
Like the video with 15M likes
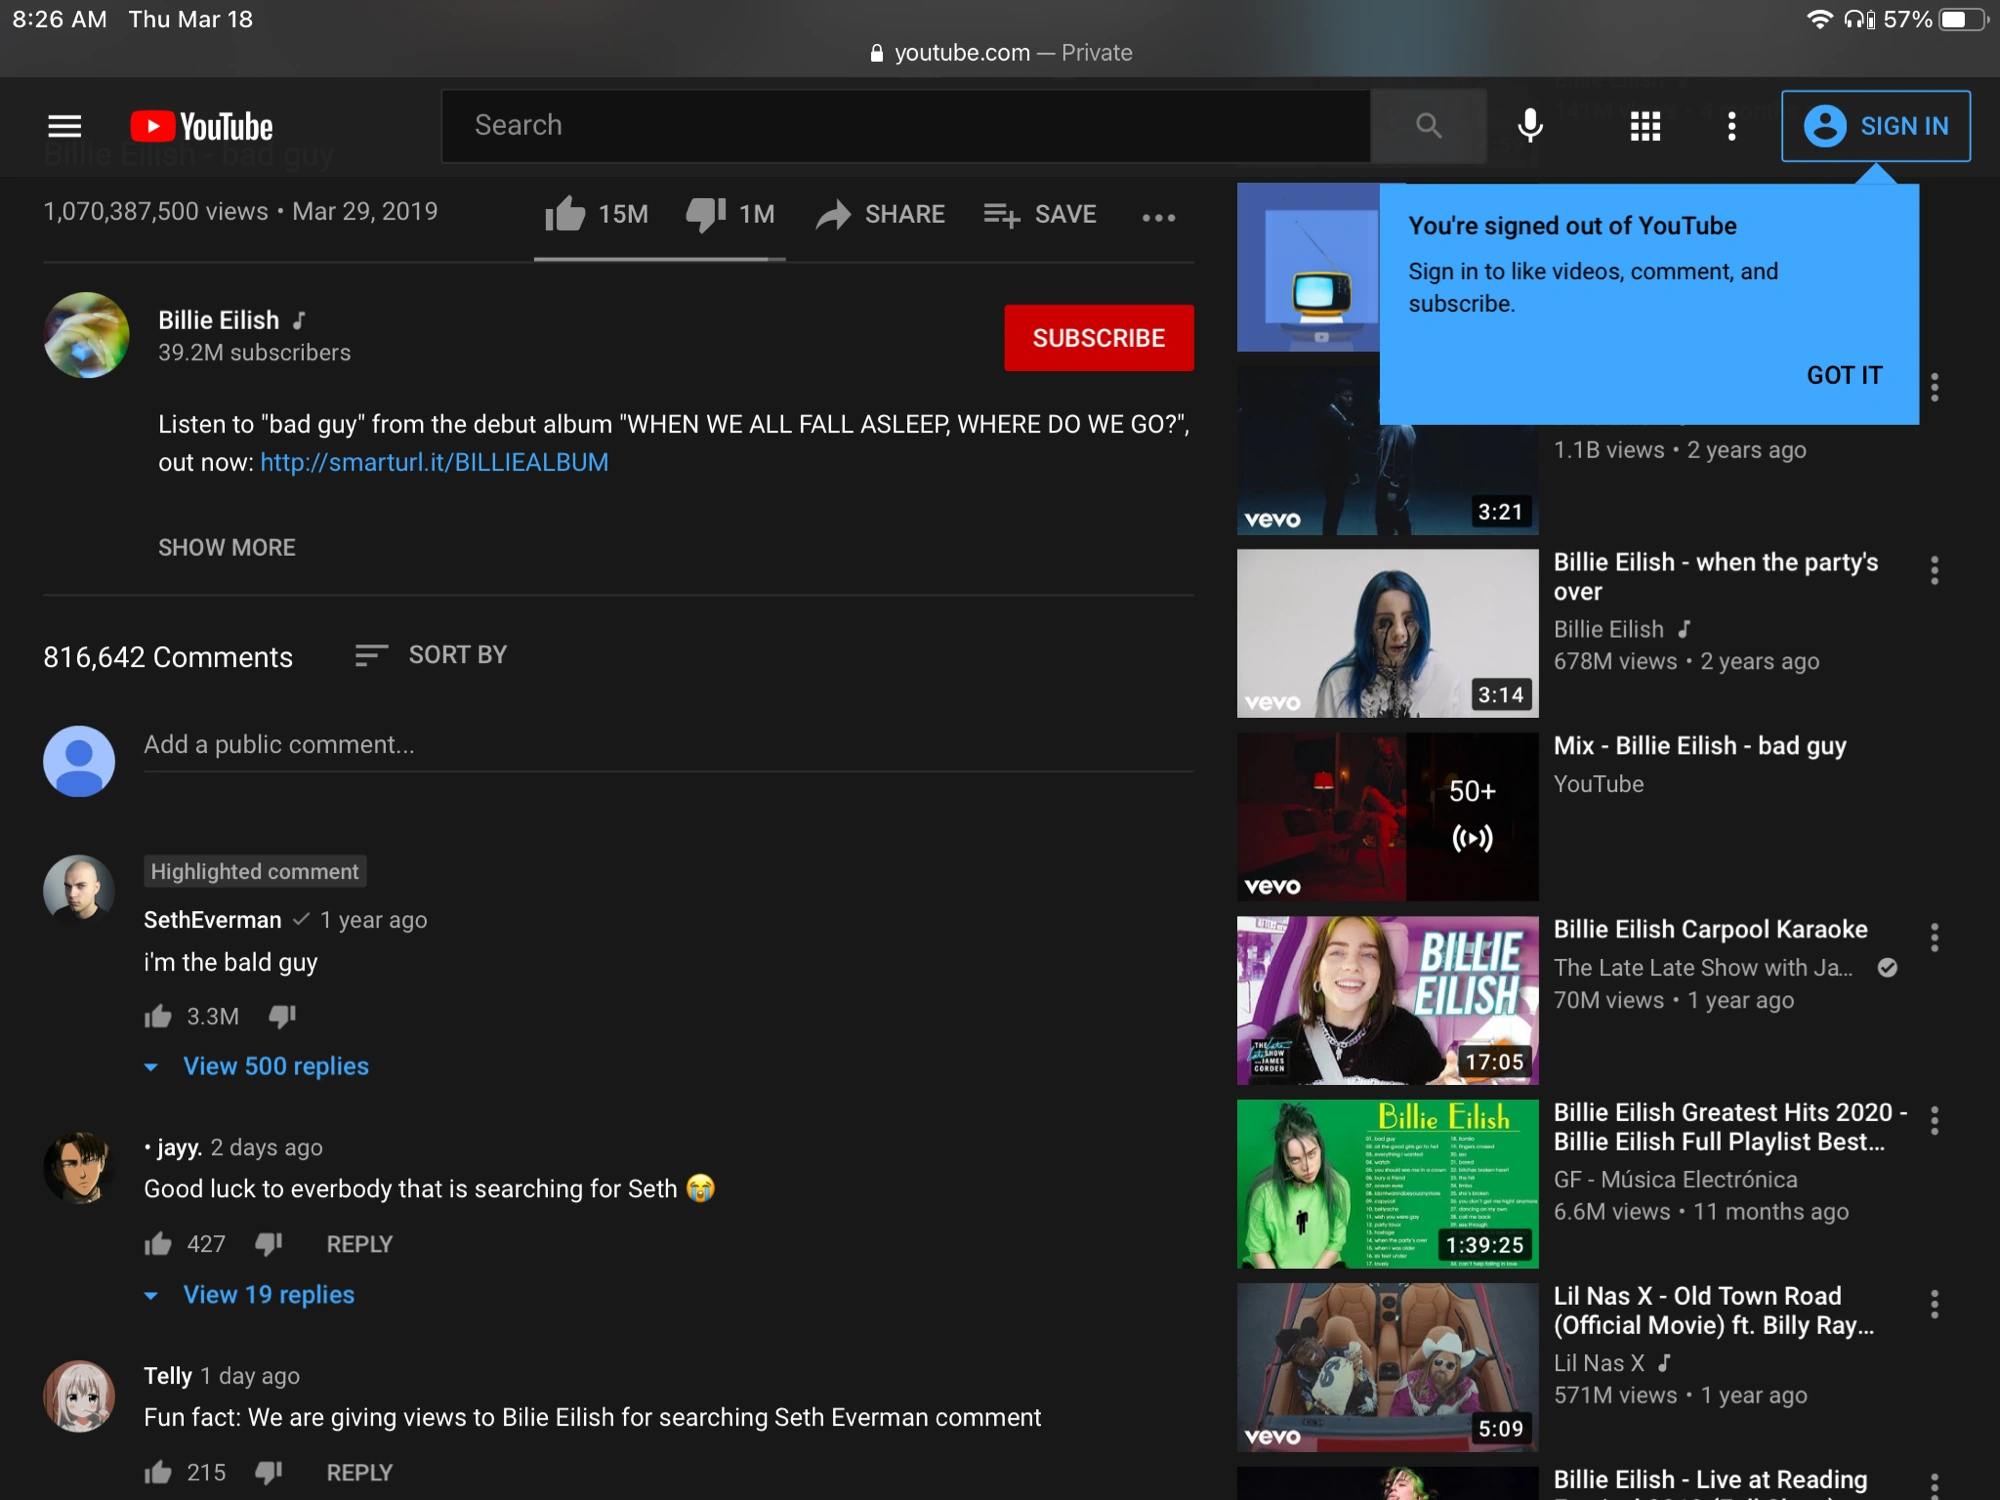[566, 214]
